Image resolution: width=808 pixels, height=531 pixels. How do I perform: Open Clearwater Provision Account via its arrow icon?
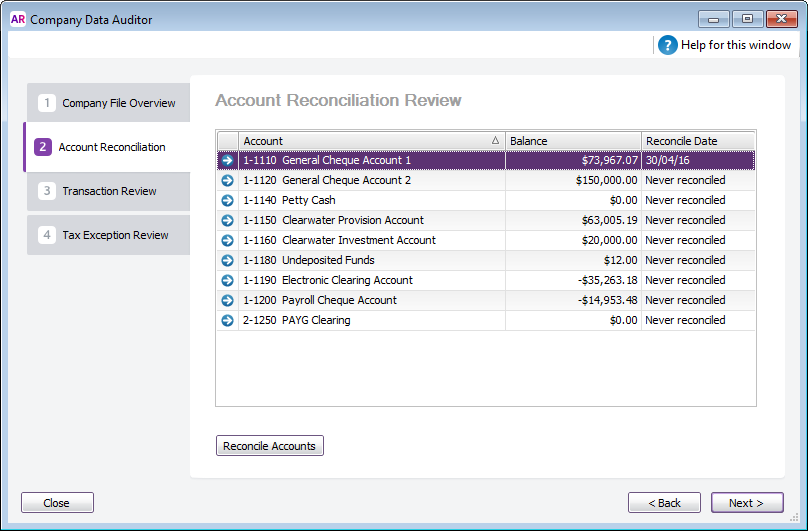[x=227, y=220]
